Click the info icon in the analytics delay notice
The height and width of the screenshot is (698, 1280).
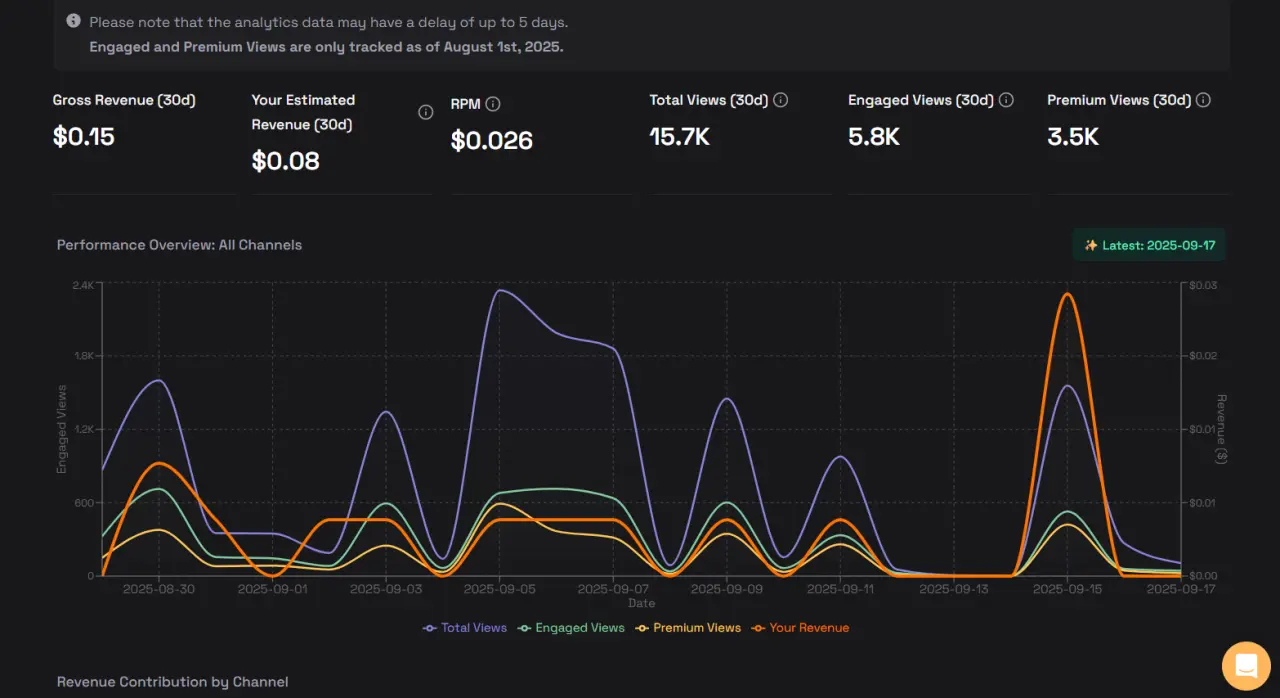(x=73, y=21)
